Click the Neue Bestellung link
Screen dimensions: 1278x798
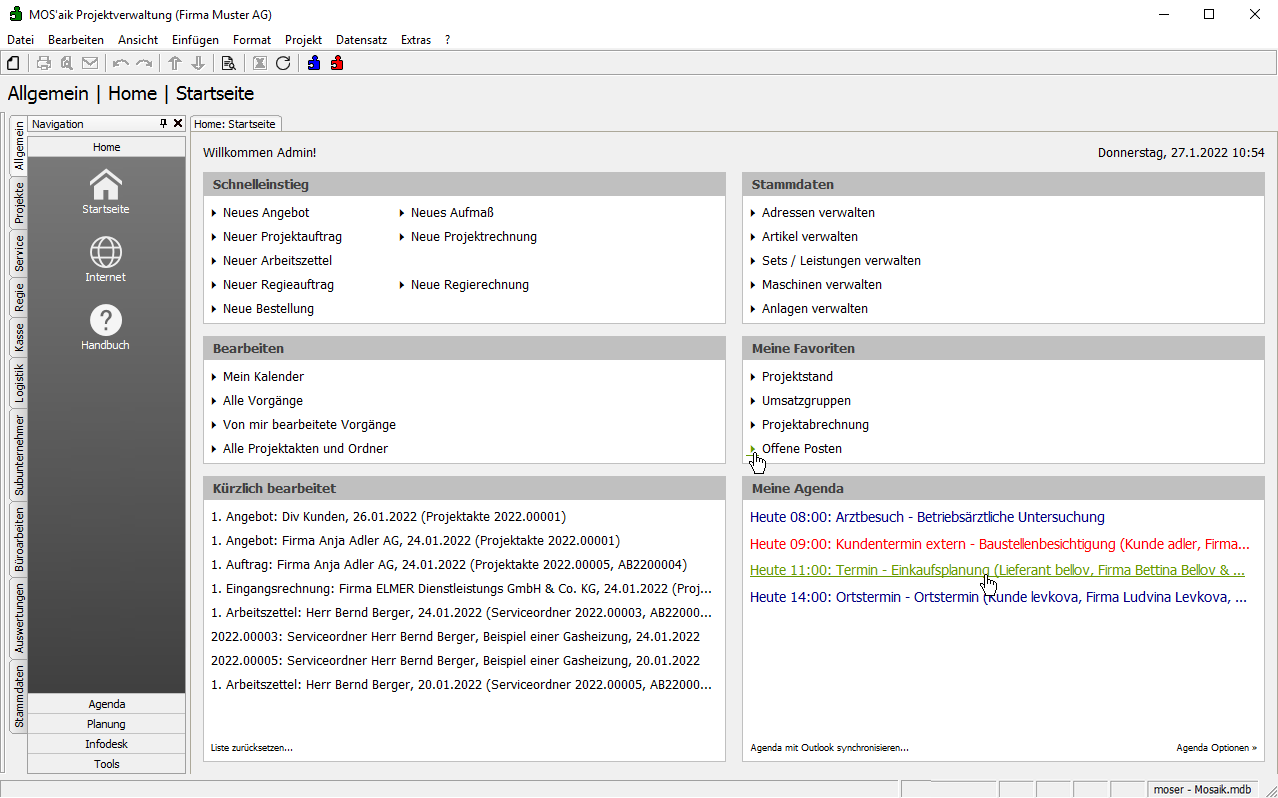[x=268, y=309]
